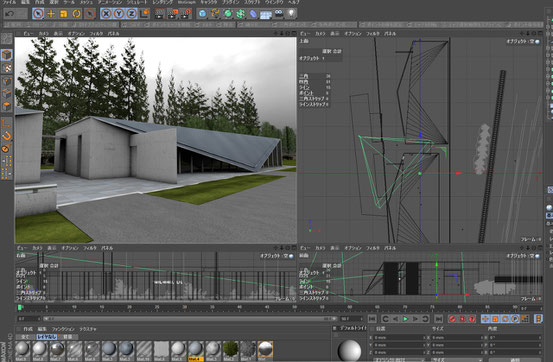
Task: Open 表示 menu in perspective viewport
Action: 58,34
